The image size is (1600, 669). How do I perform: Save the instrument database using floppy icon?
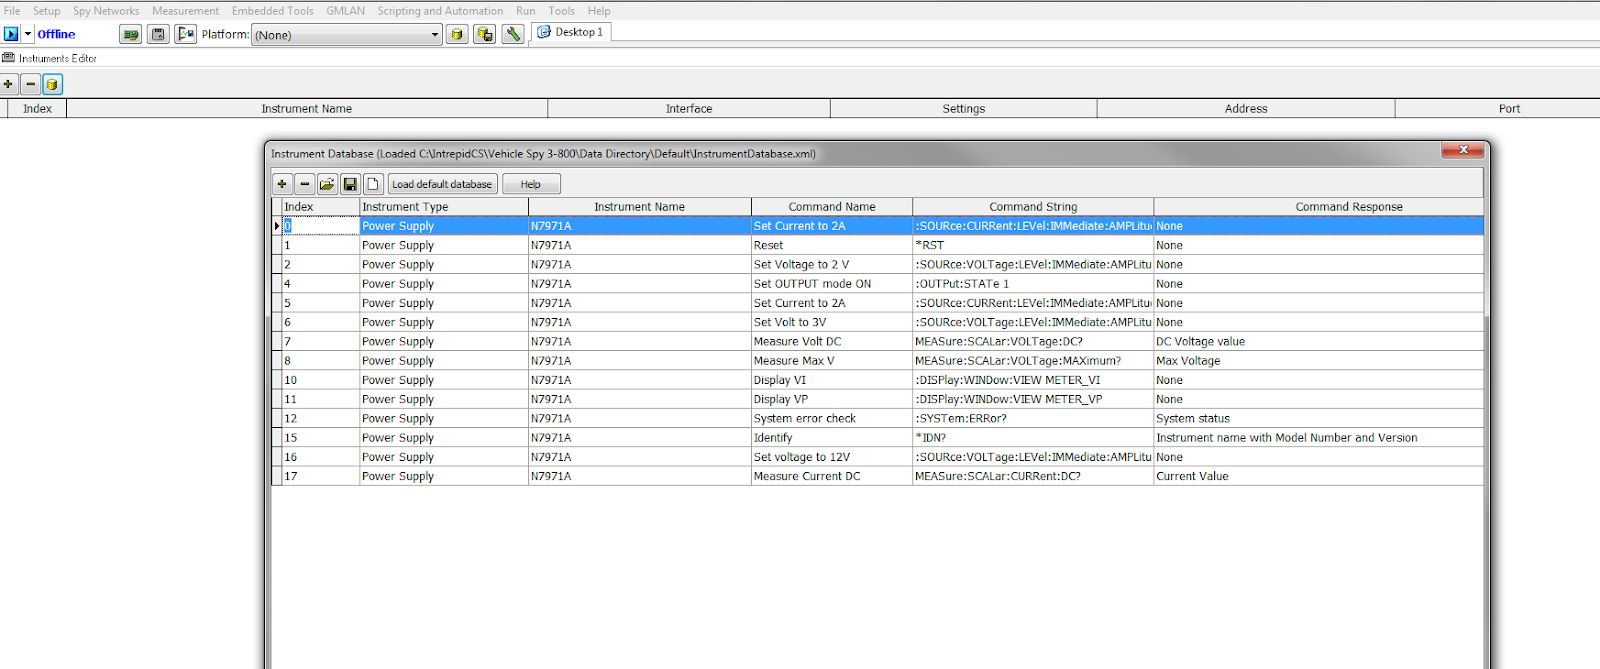tap(350, 184)
